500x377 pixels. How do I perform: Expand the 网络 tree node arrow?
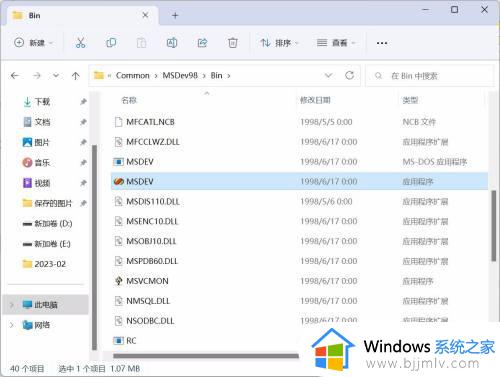[x=12, y=325]
